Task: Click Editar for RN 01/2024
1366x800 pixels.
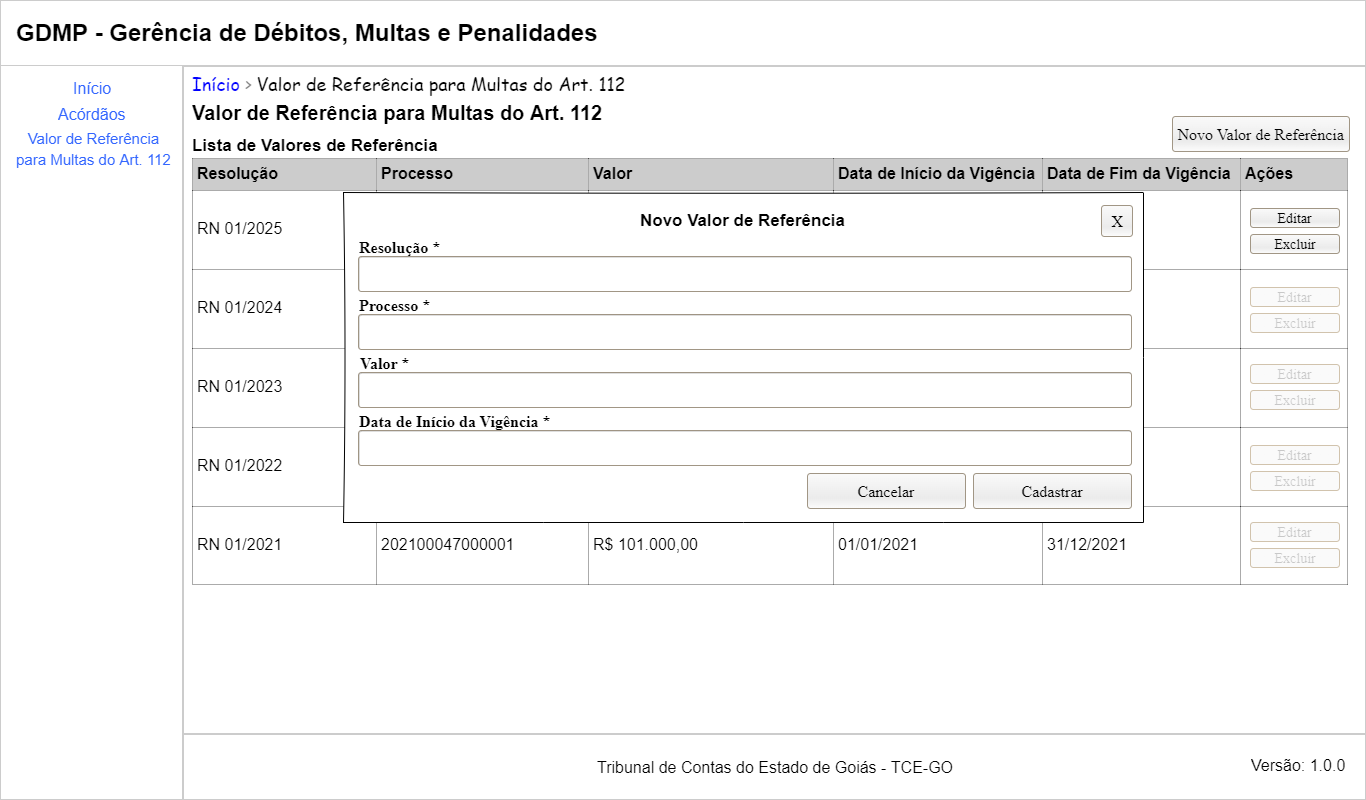Action: 1294,297
